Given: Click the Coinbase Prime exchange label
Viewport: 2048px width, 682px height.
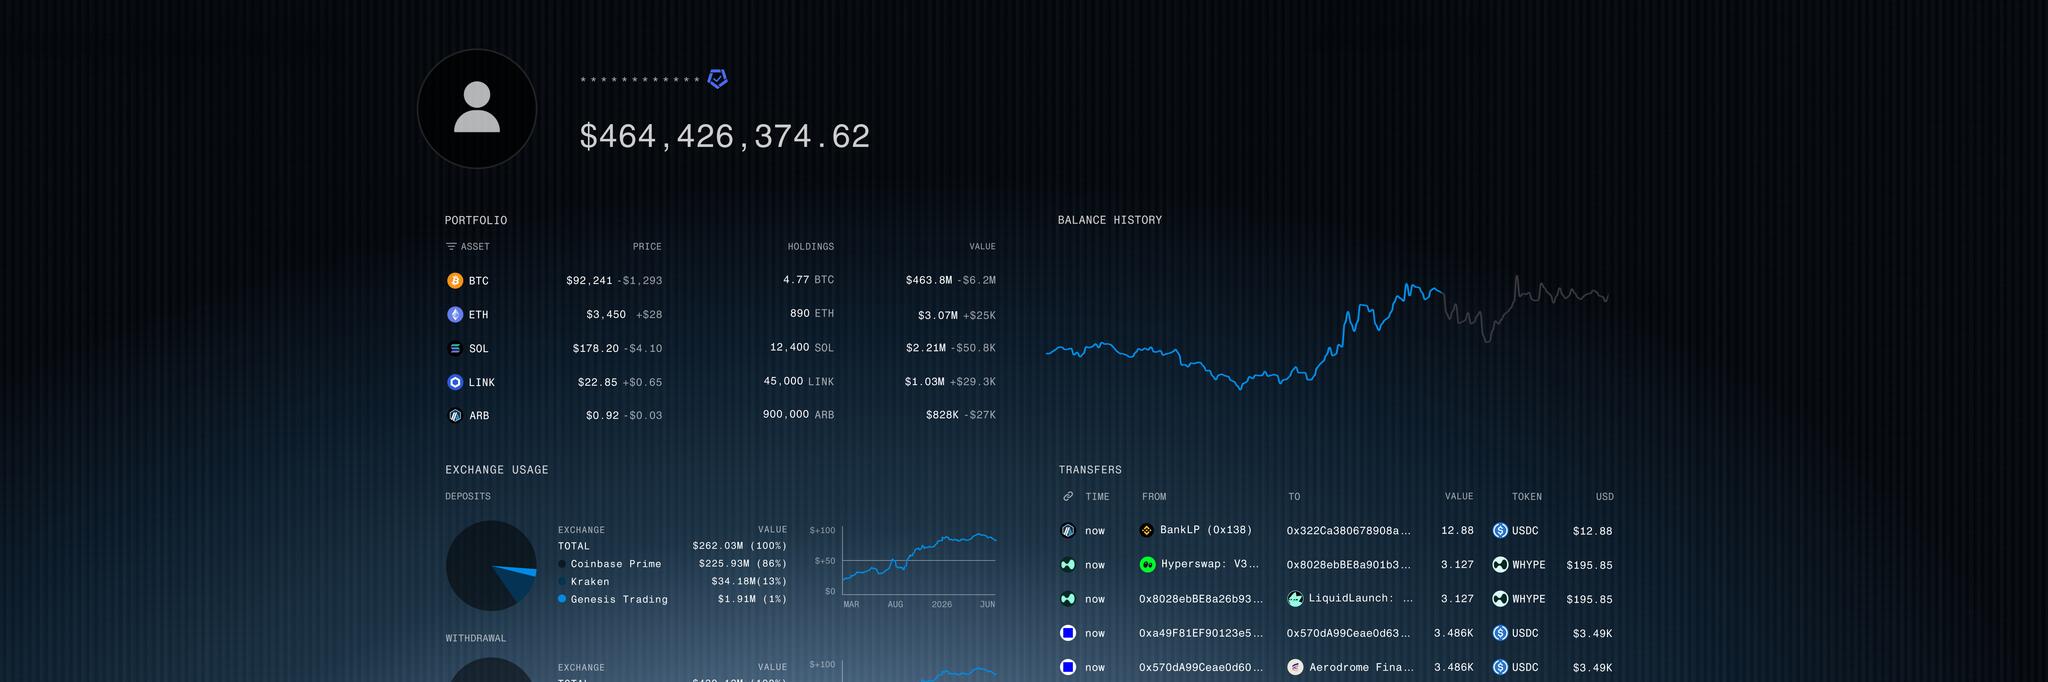Looking at the screenshot, I should pyautogui.click(x=616, y=564).
